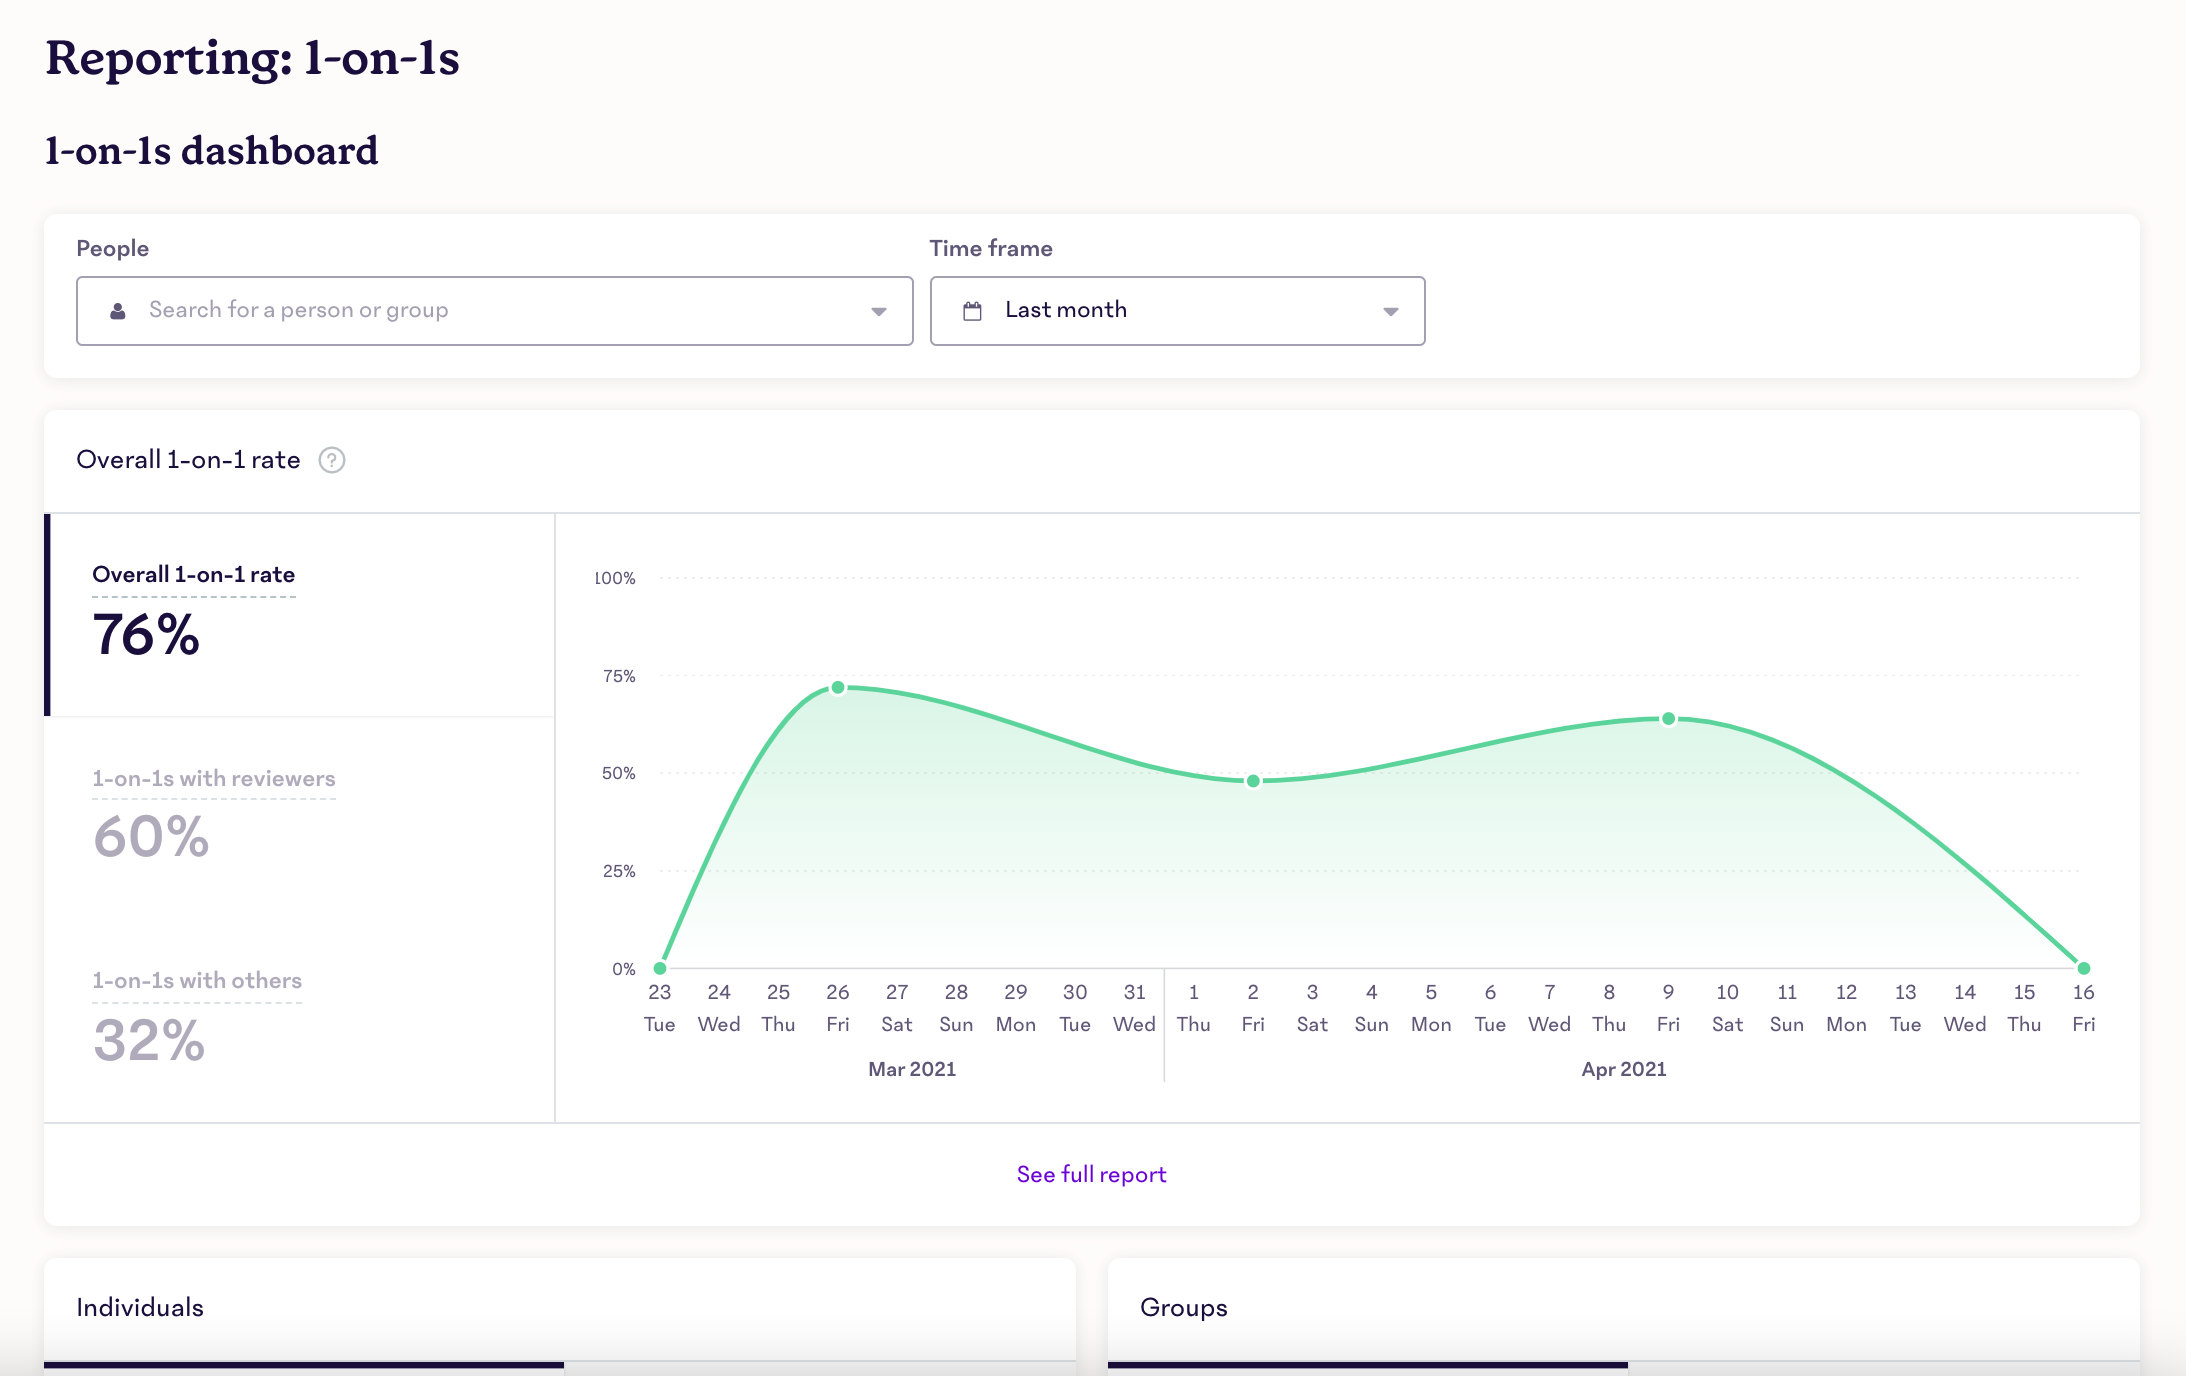Screen dimensions: 2186x1376
Task: Click the 29 Mon date label
Action: click(x=1016, y=1008)
